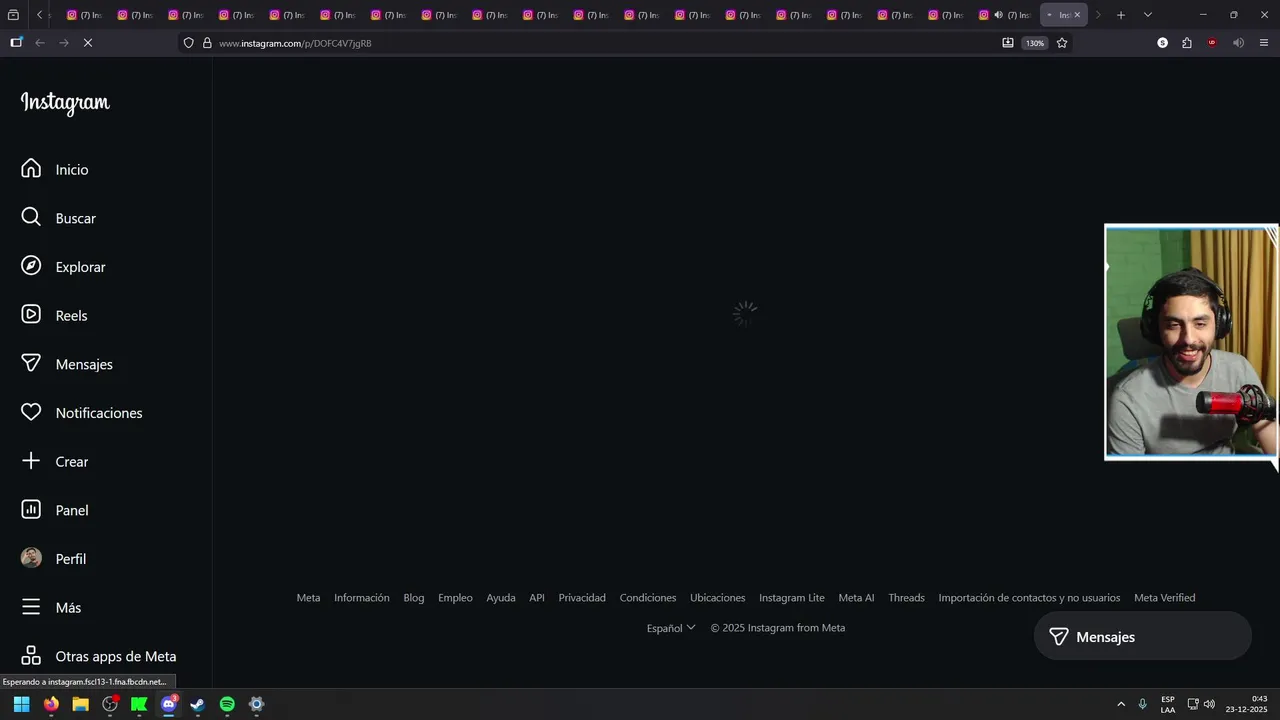Open Perfil with profile avatar
The image size is (1280, 720).
pyautogui.click(x=54, y=558)
